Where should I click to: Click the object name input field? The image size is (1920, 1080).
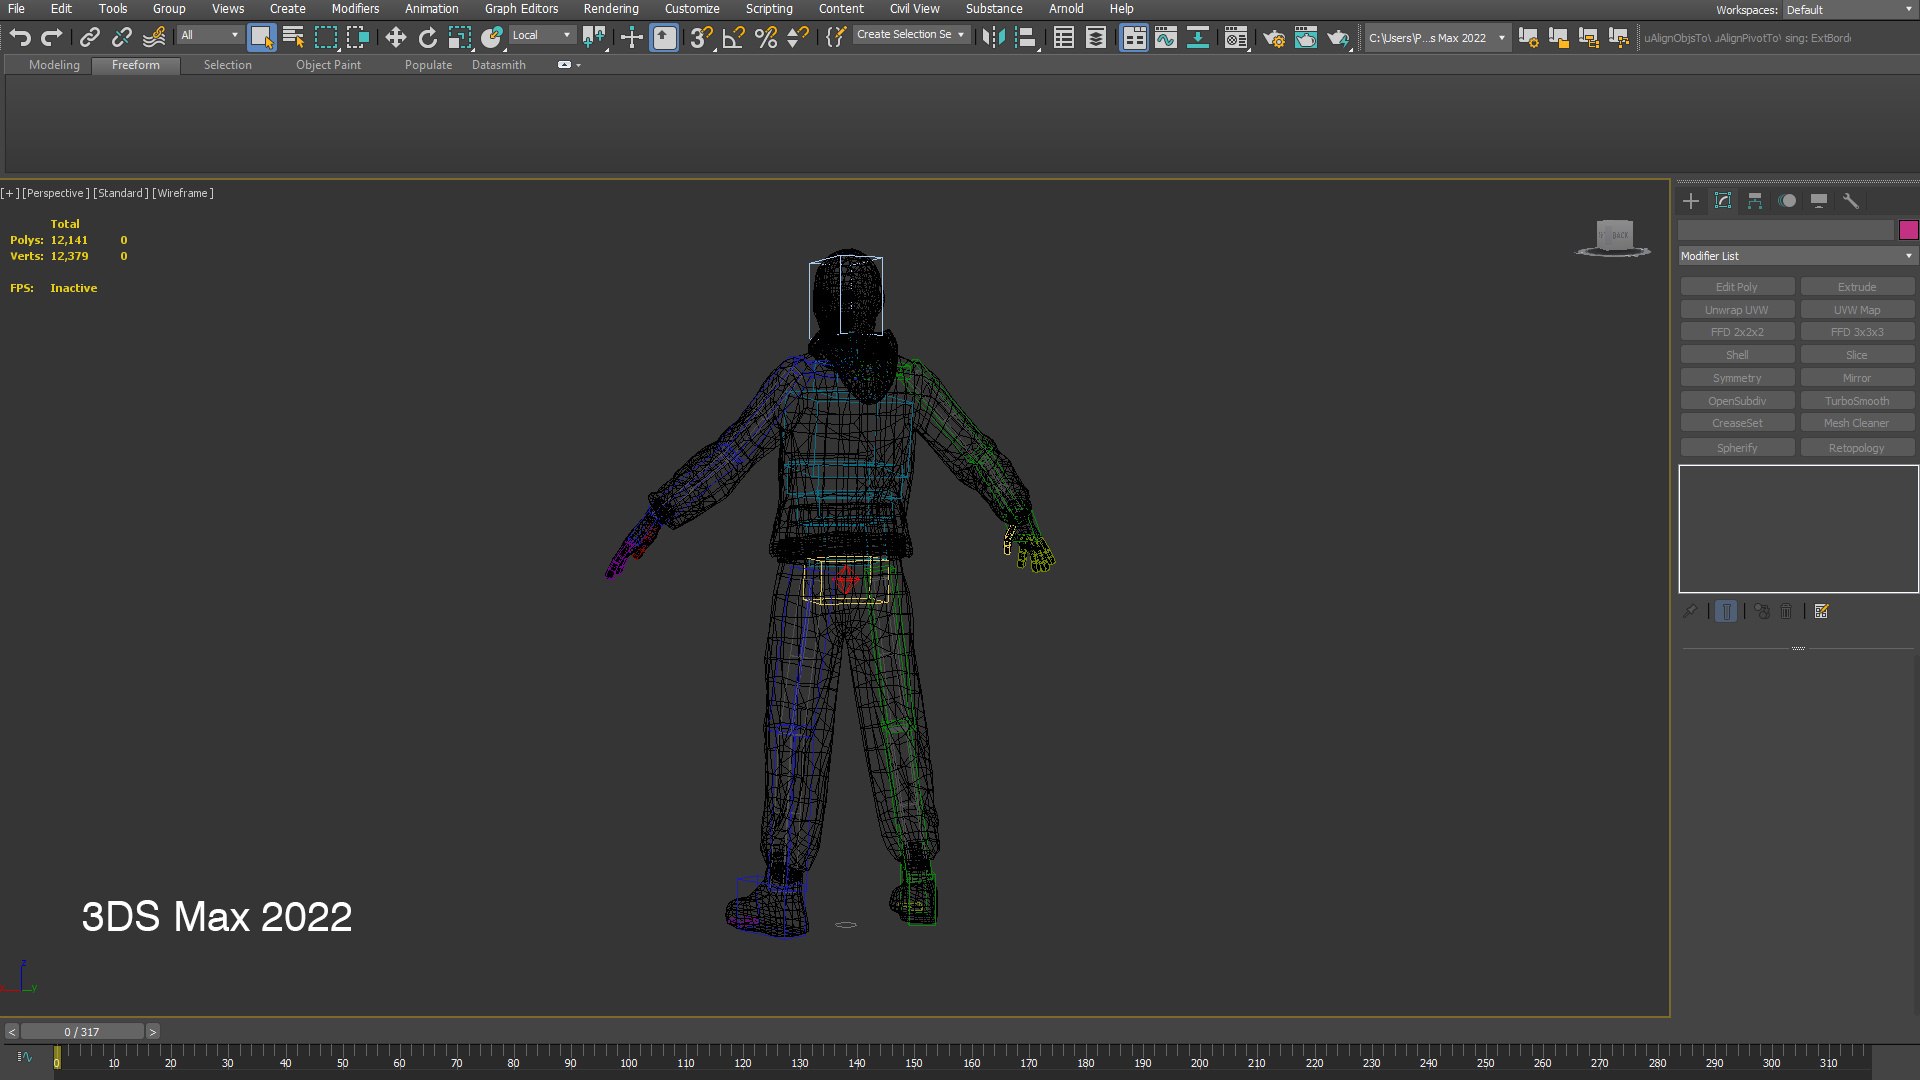(x=1786, y=230)
